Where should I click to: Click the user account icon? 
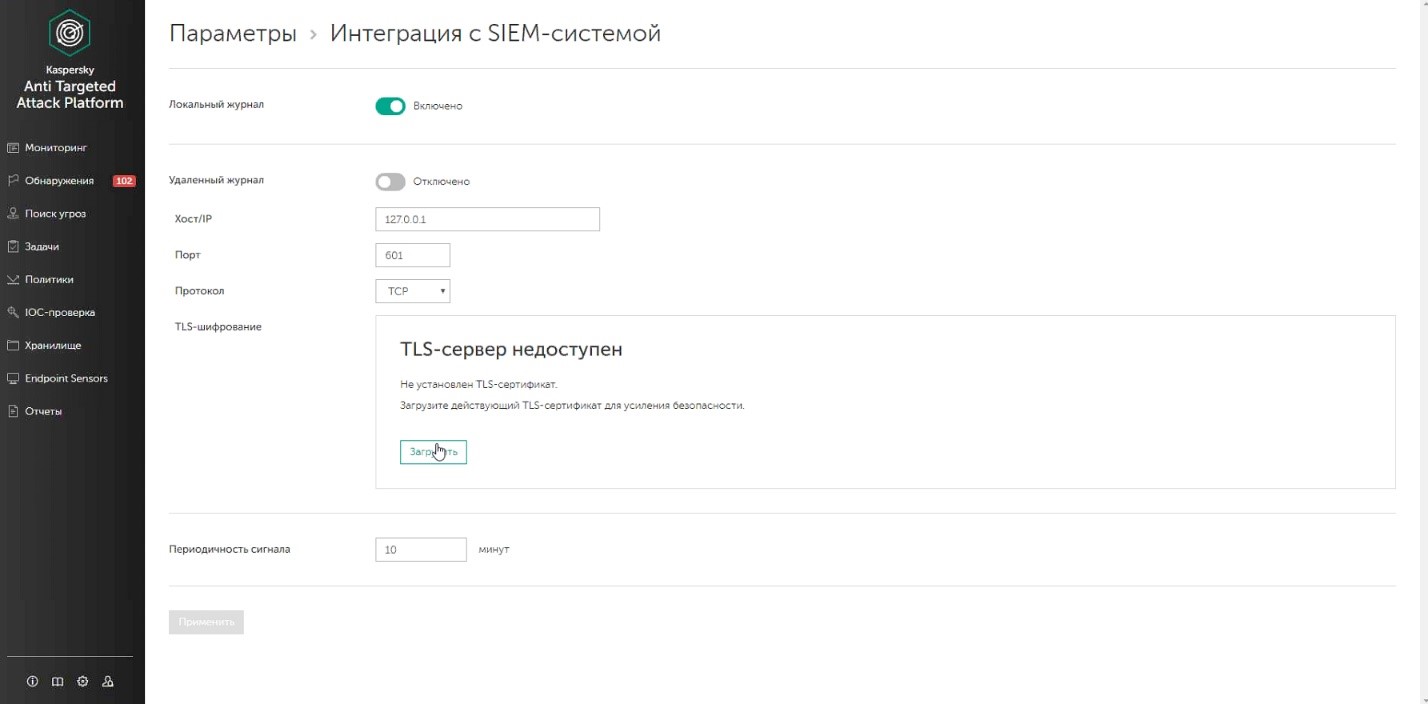108,682
